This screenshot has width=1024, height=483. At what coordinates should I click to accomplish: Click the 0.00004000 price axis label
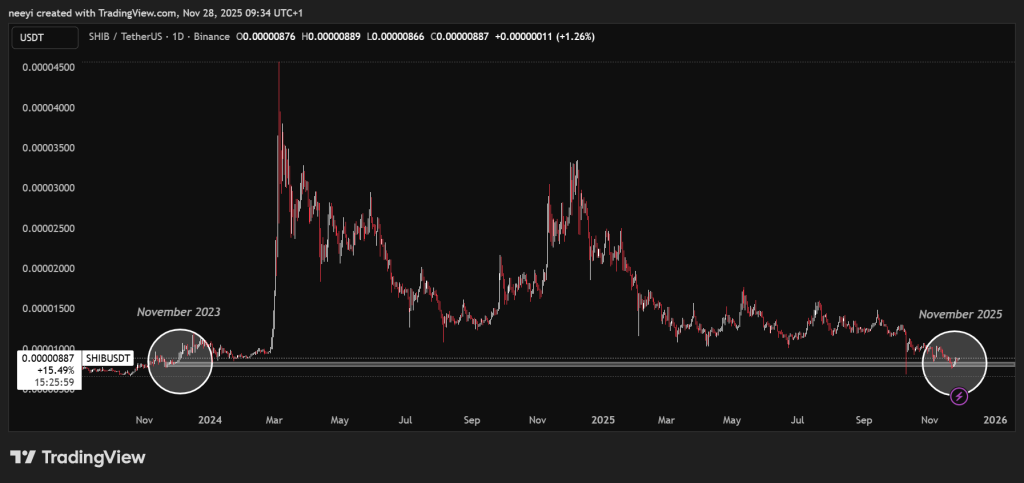click(48, 108)
